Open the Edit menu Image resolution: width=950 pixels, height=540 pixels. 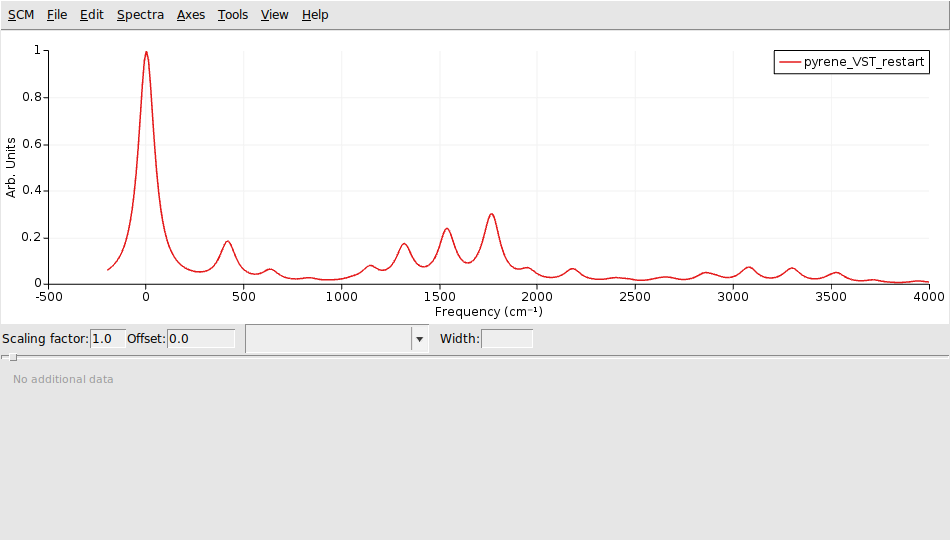92,15
